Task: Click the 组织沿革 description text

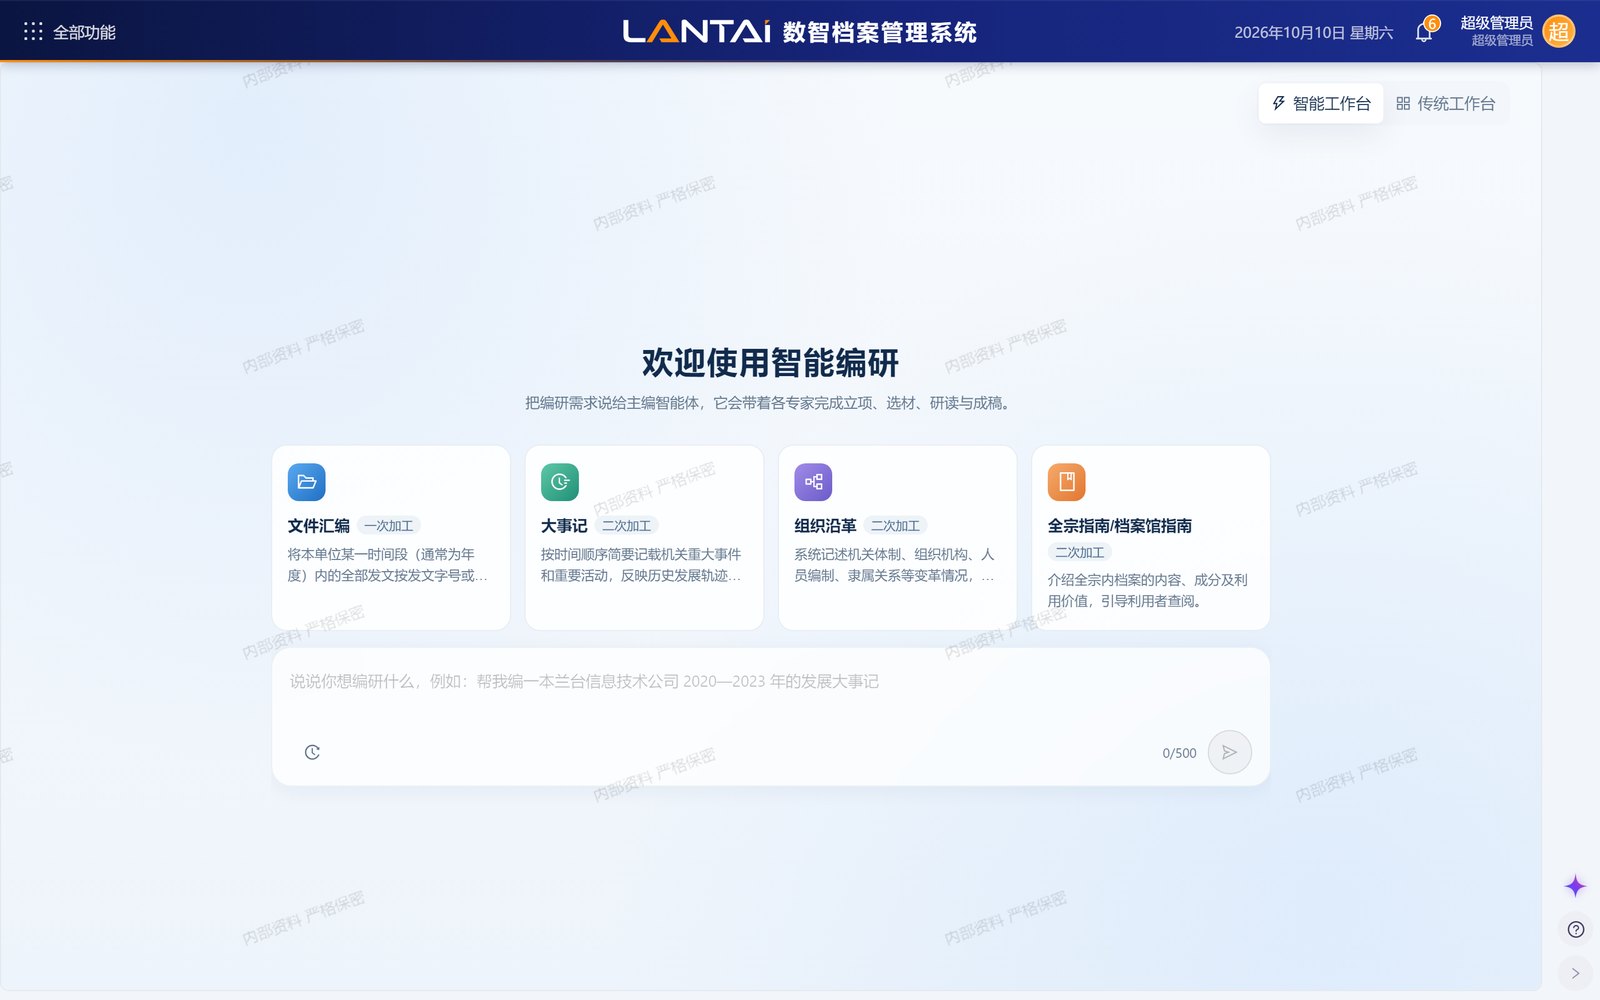Action: point(895,565)
